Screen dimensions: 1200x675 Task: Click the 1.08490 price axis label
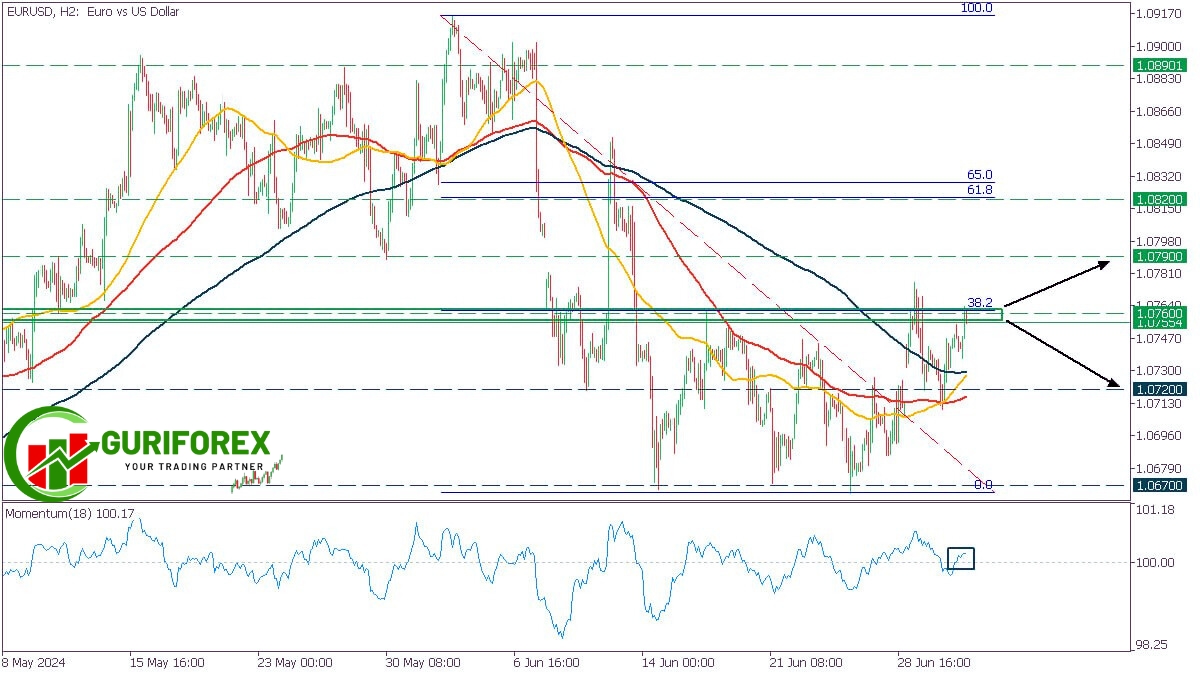point(1159,144)
